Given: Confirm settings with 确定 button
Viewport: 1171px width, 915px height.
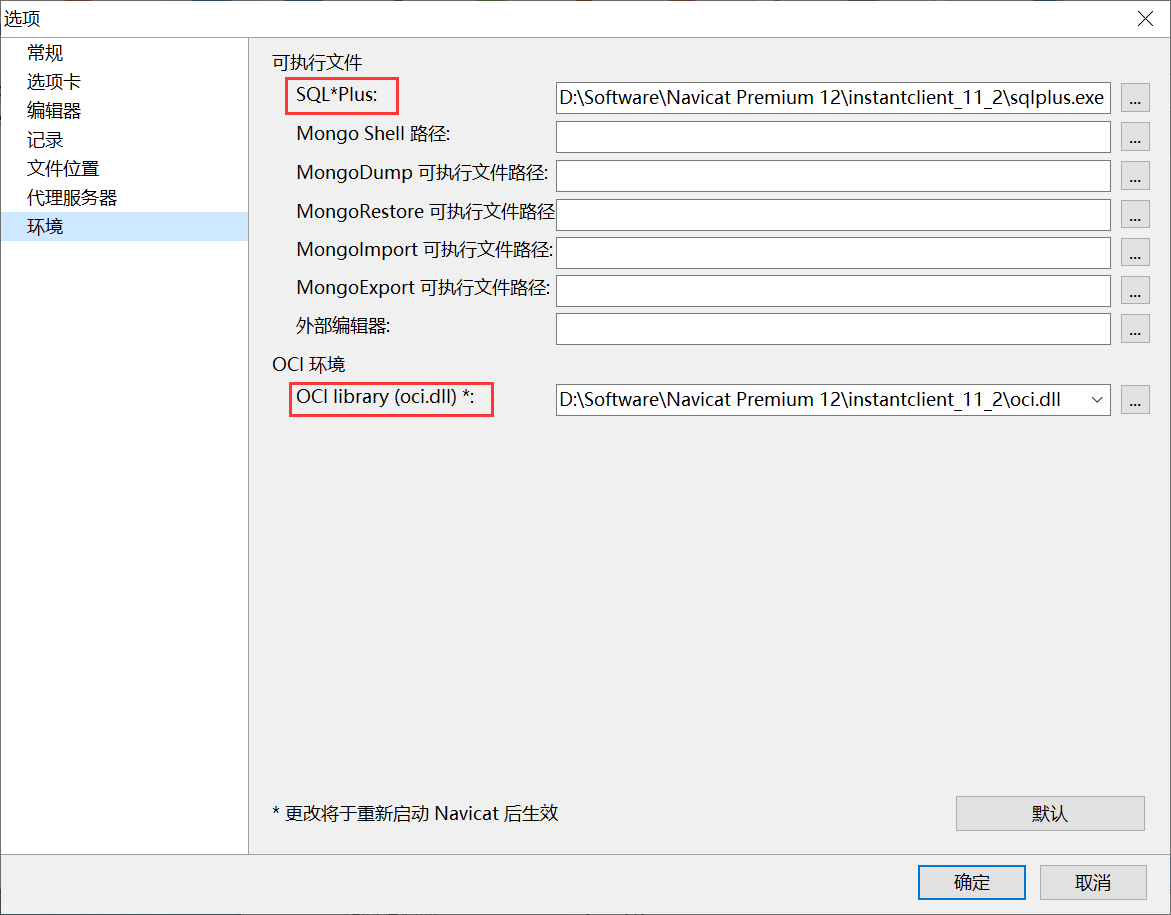Looking at the screenshot, I should coord(971,883).
